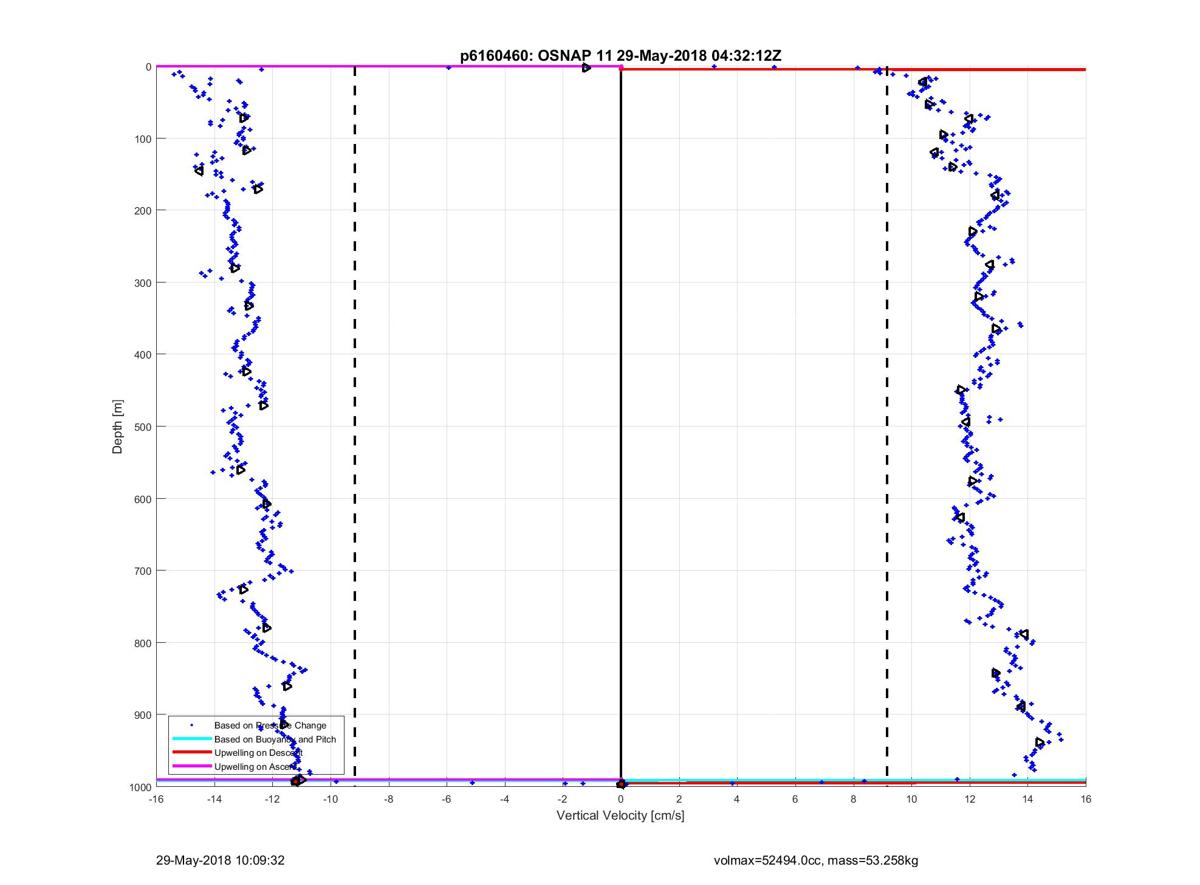Click the dashed vertical line left of zero

[x=355, y=427]
